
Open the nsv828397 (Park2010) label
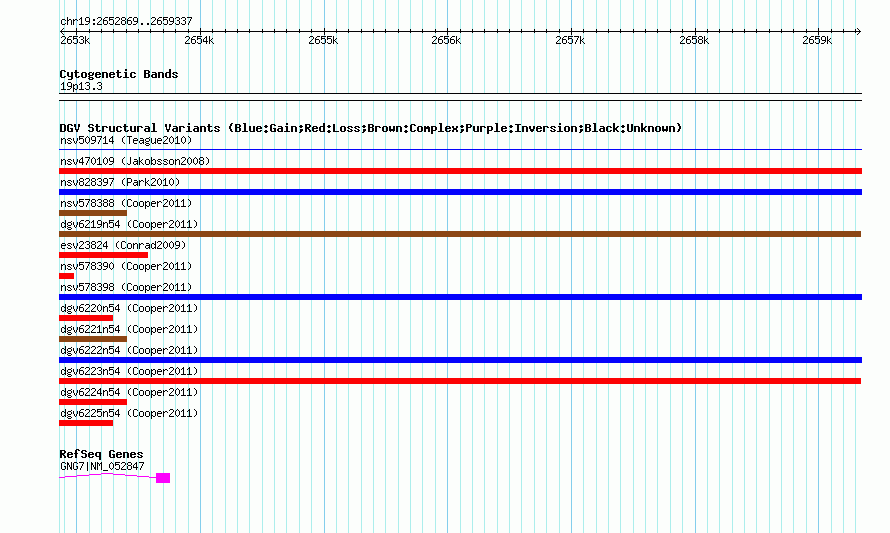[120, 182]
